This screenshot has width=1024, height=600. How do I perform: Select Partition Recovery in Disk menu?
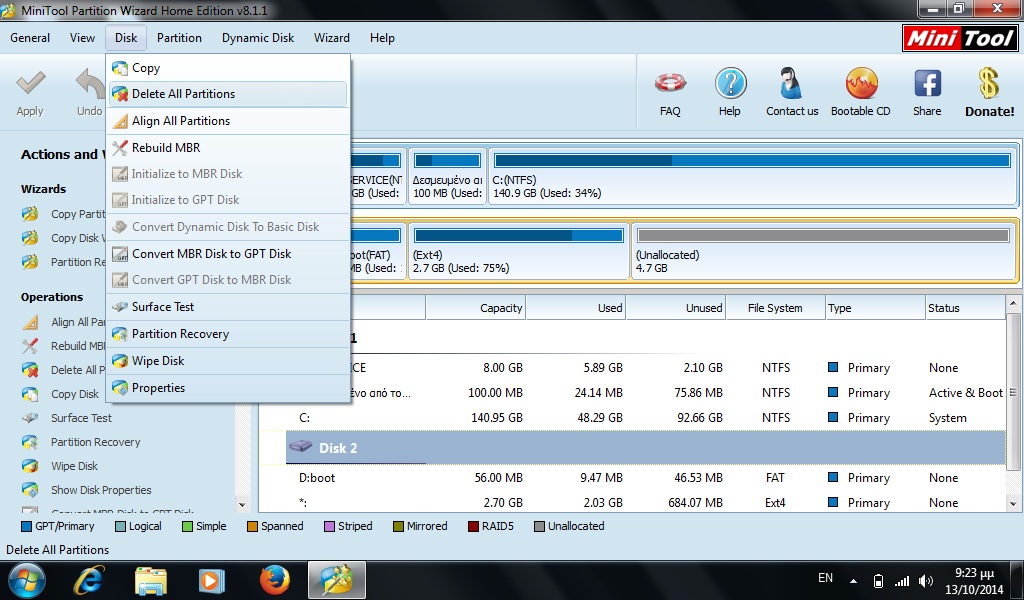[229, 334]
